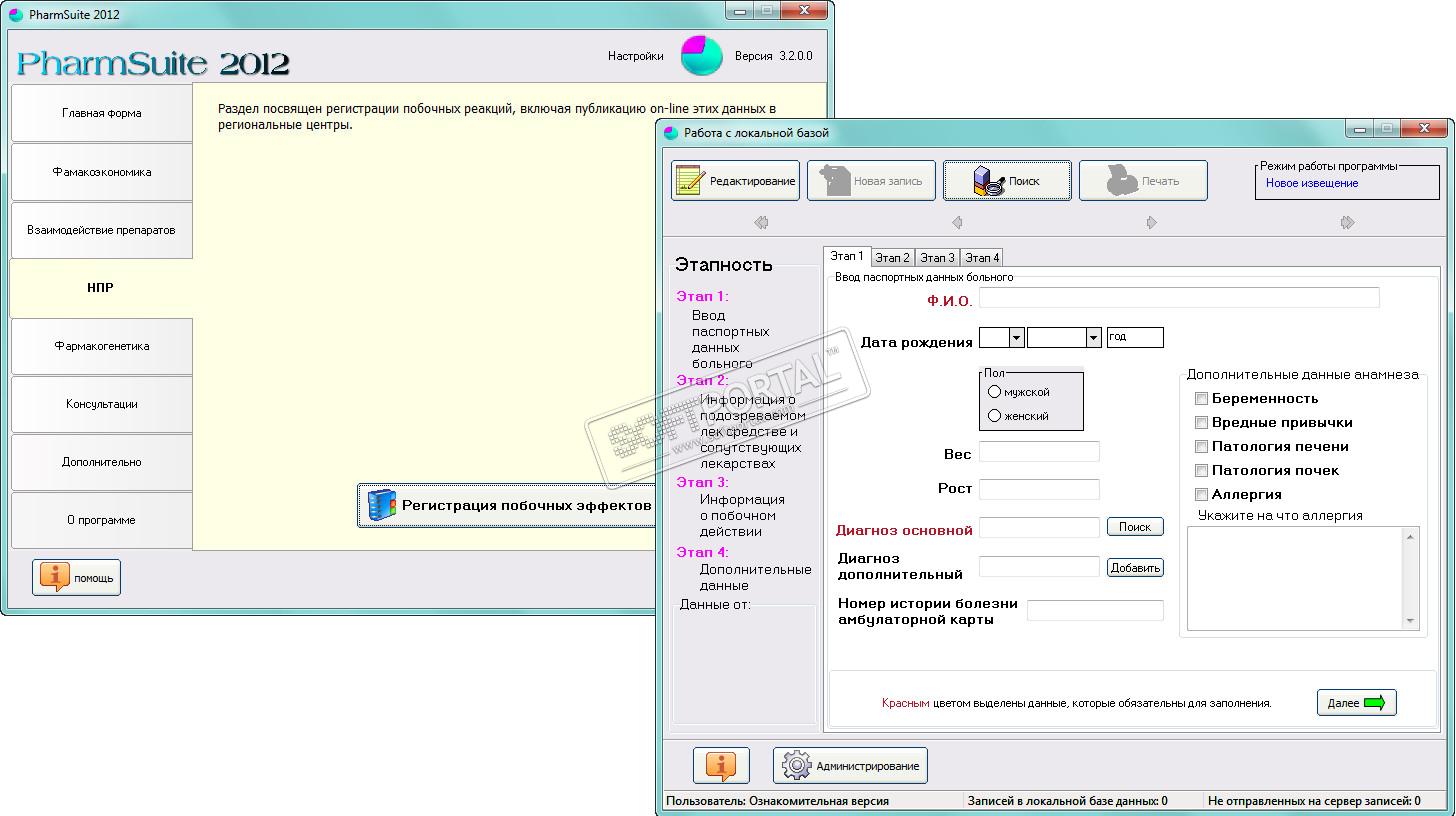
Task: Click the год birth year field
Action: [1135, 337]
